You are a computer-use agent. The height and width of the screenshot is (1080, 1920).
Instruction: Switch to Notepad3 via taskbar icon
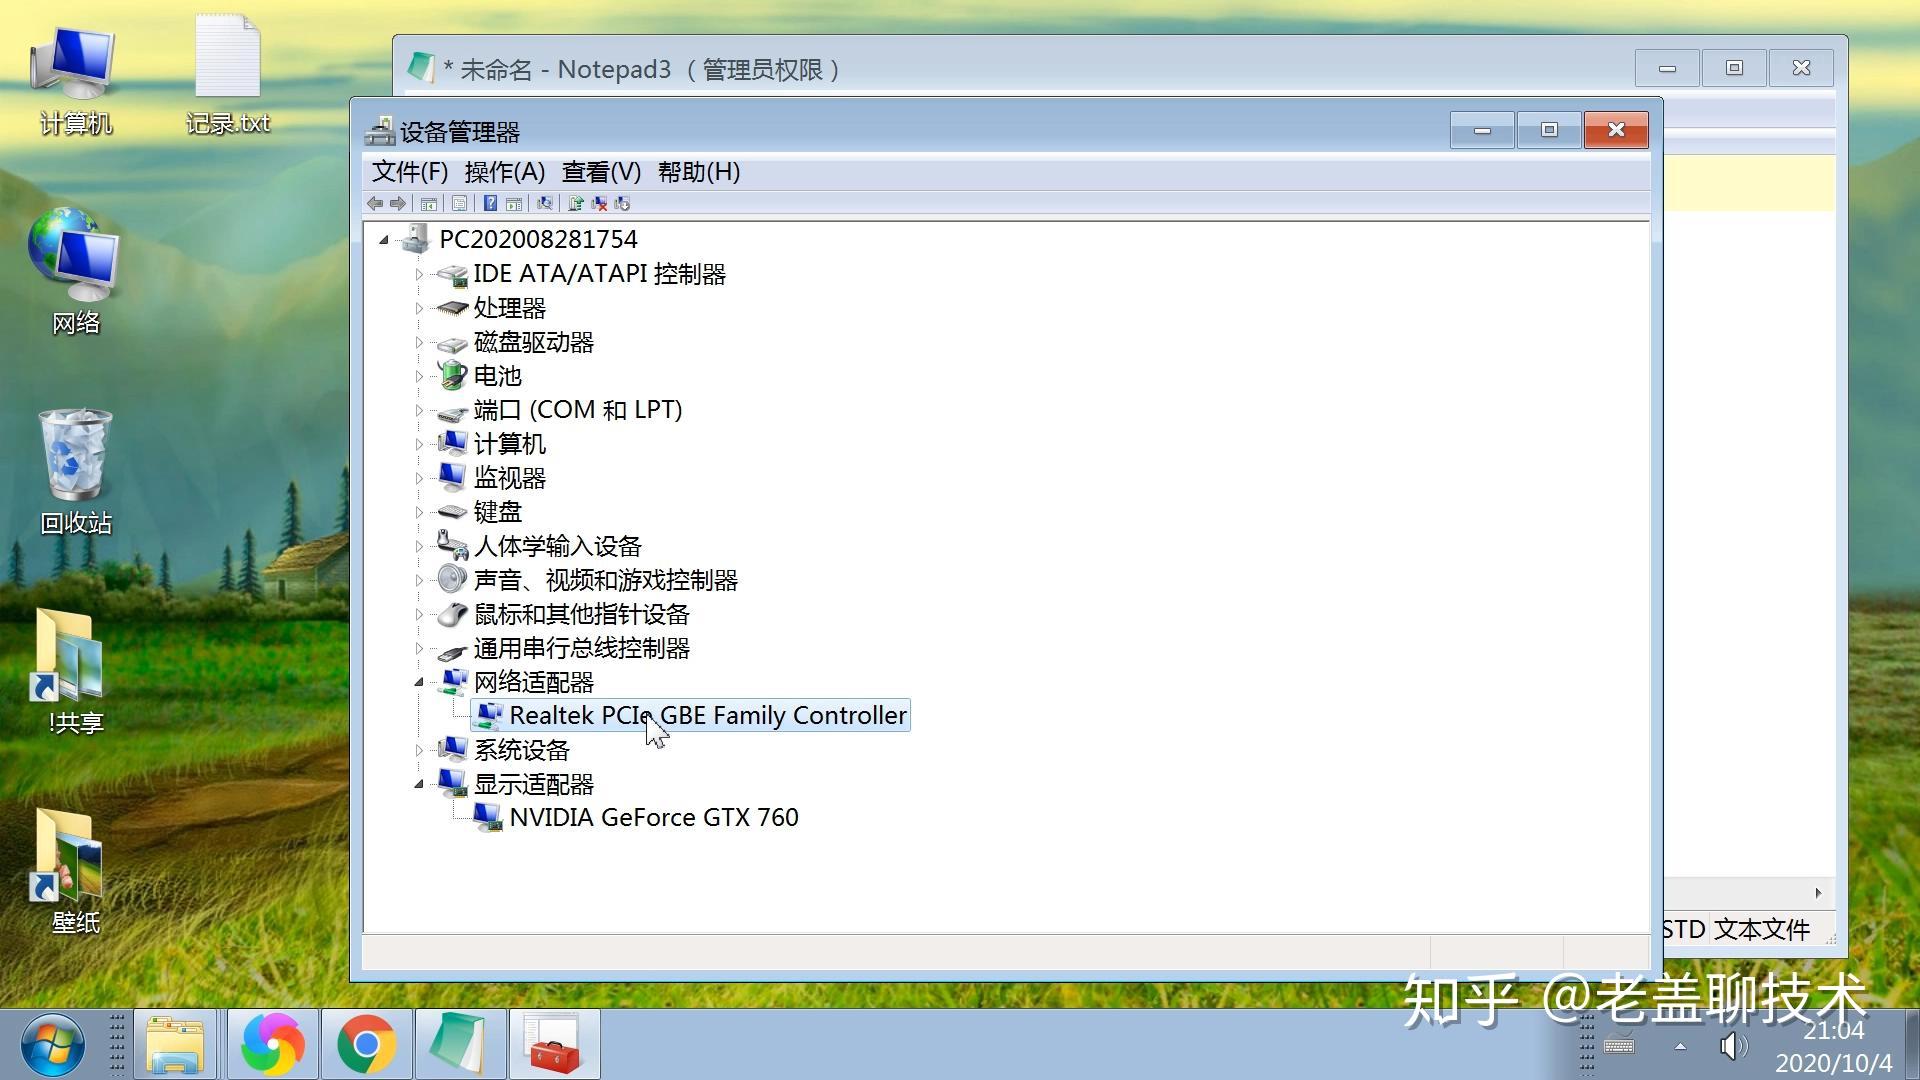(459, 1045)
